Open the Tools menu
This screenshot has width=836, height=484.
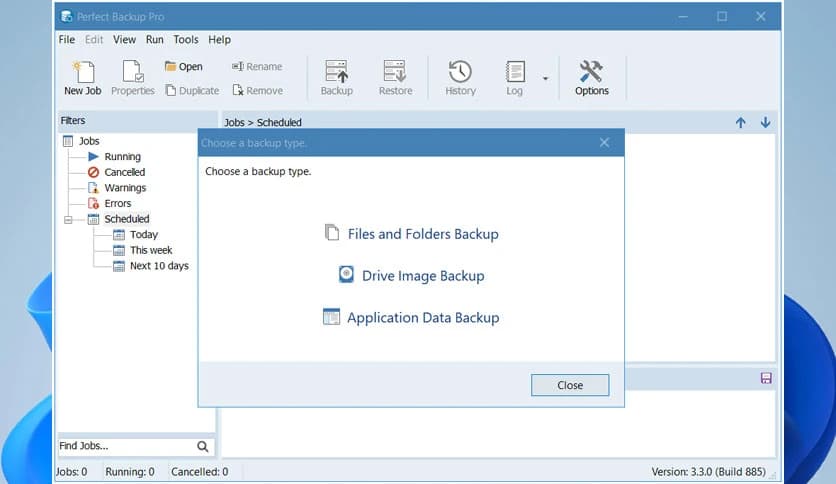pos(186,39)
